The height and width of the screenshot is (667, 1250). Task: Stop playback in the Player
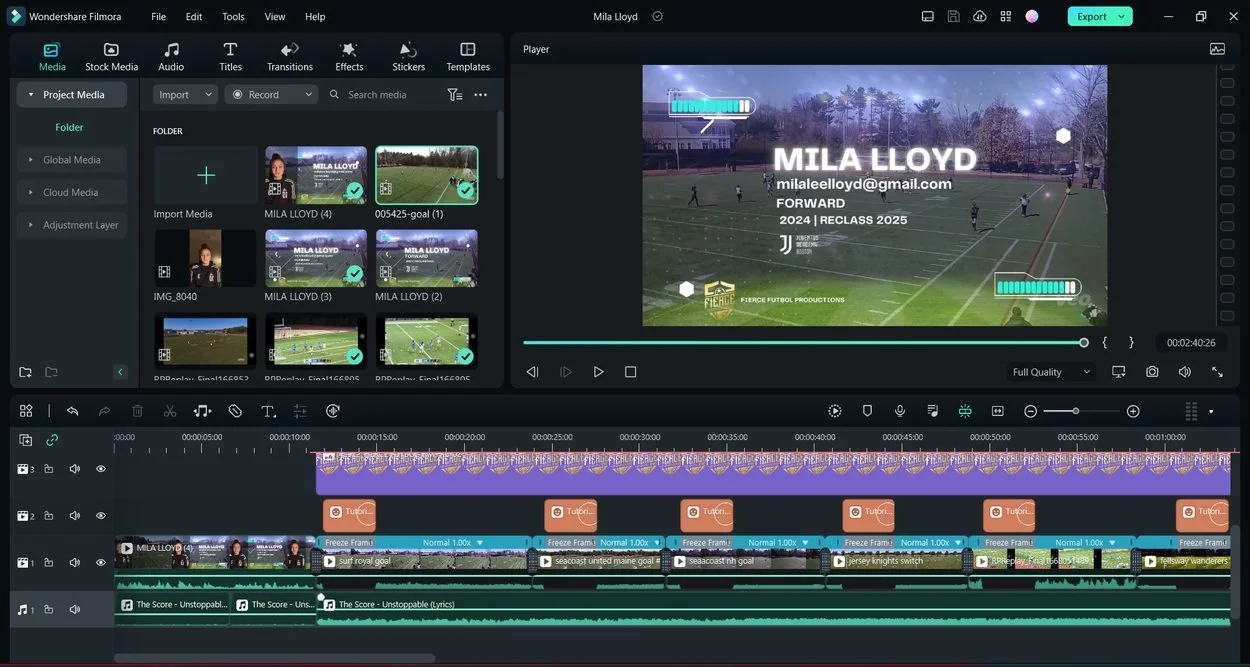coord(630,371)
